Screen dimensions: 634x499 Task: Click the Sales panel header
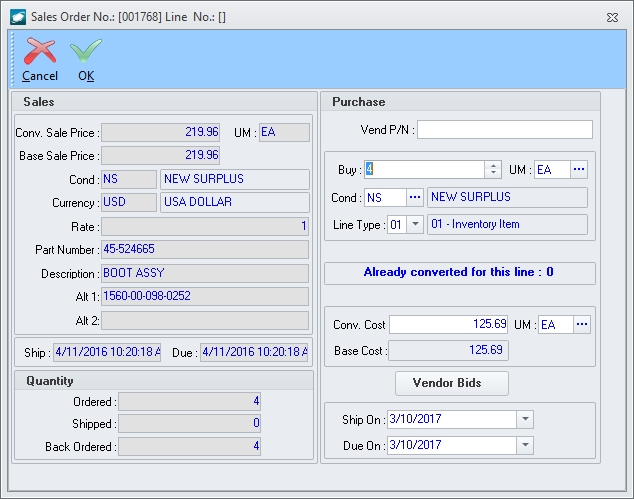(x=165, y=102)
